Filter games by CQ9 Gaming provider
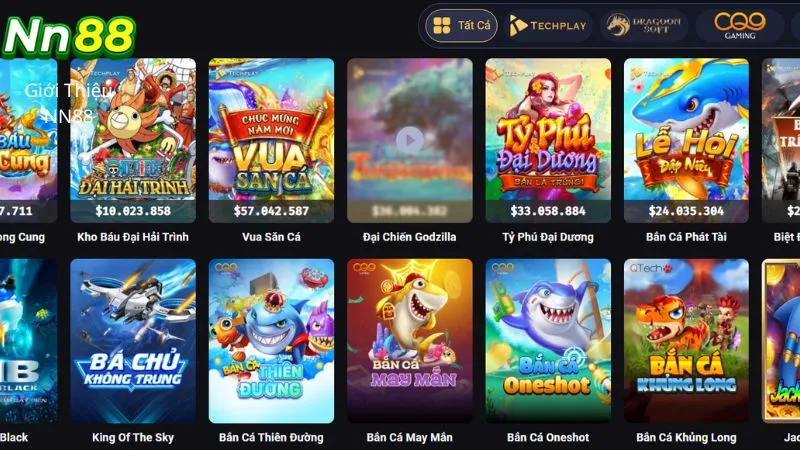The image size is (800, 450). coord(740,26)
